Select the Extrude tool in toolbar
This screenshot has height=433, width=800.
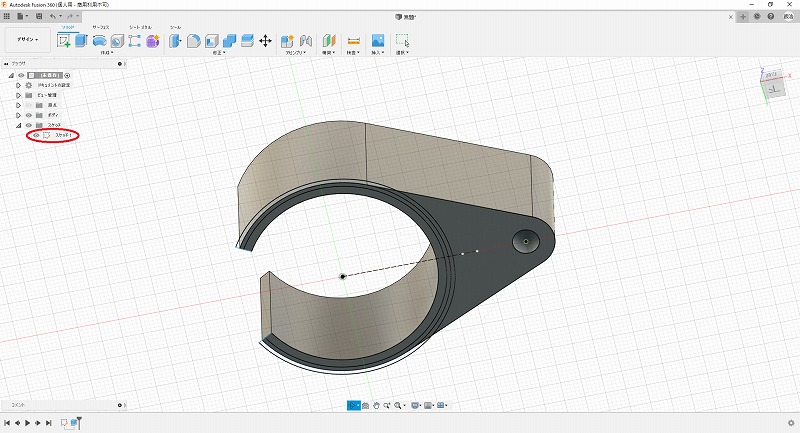tap(82, 41)
